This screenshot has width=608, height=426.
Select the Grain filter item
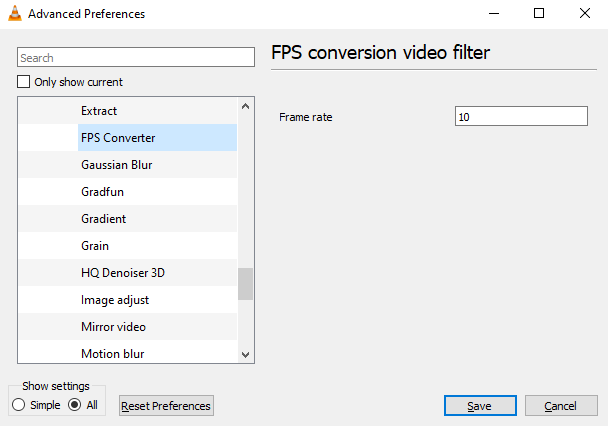[x=95, y=246]
